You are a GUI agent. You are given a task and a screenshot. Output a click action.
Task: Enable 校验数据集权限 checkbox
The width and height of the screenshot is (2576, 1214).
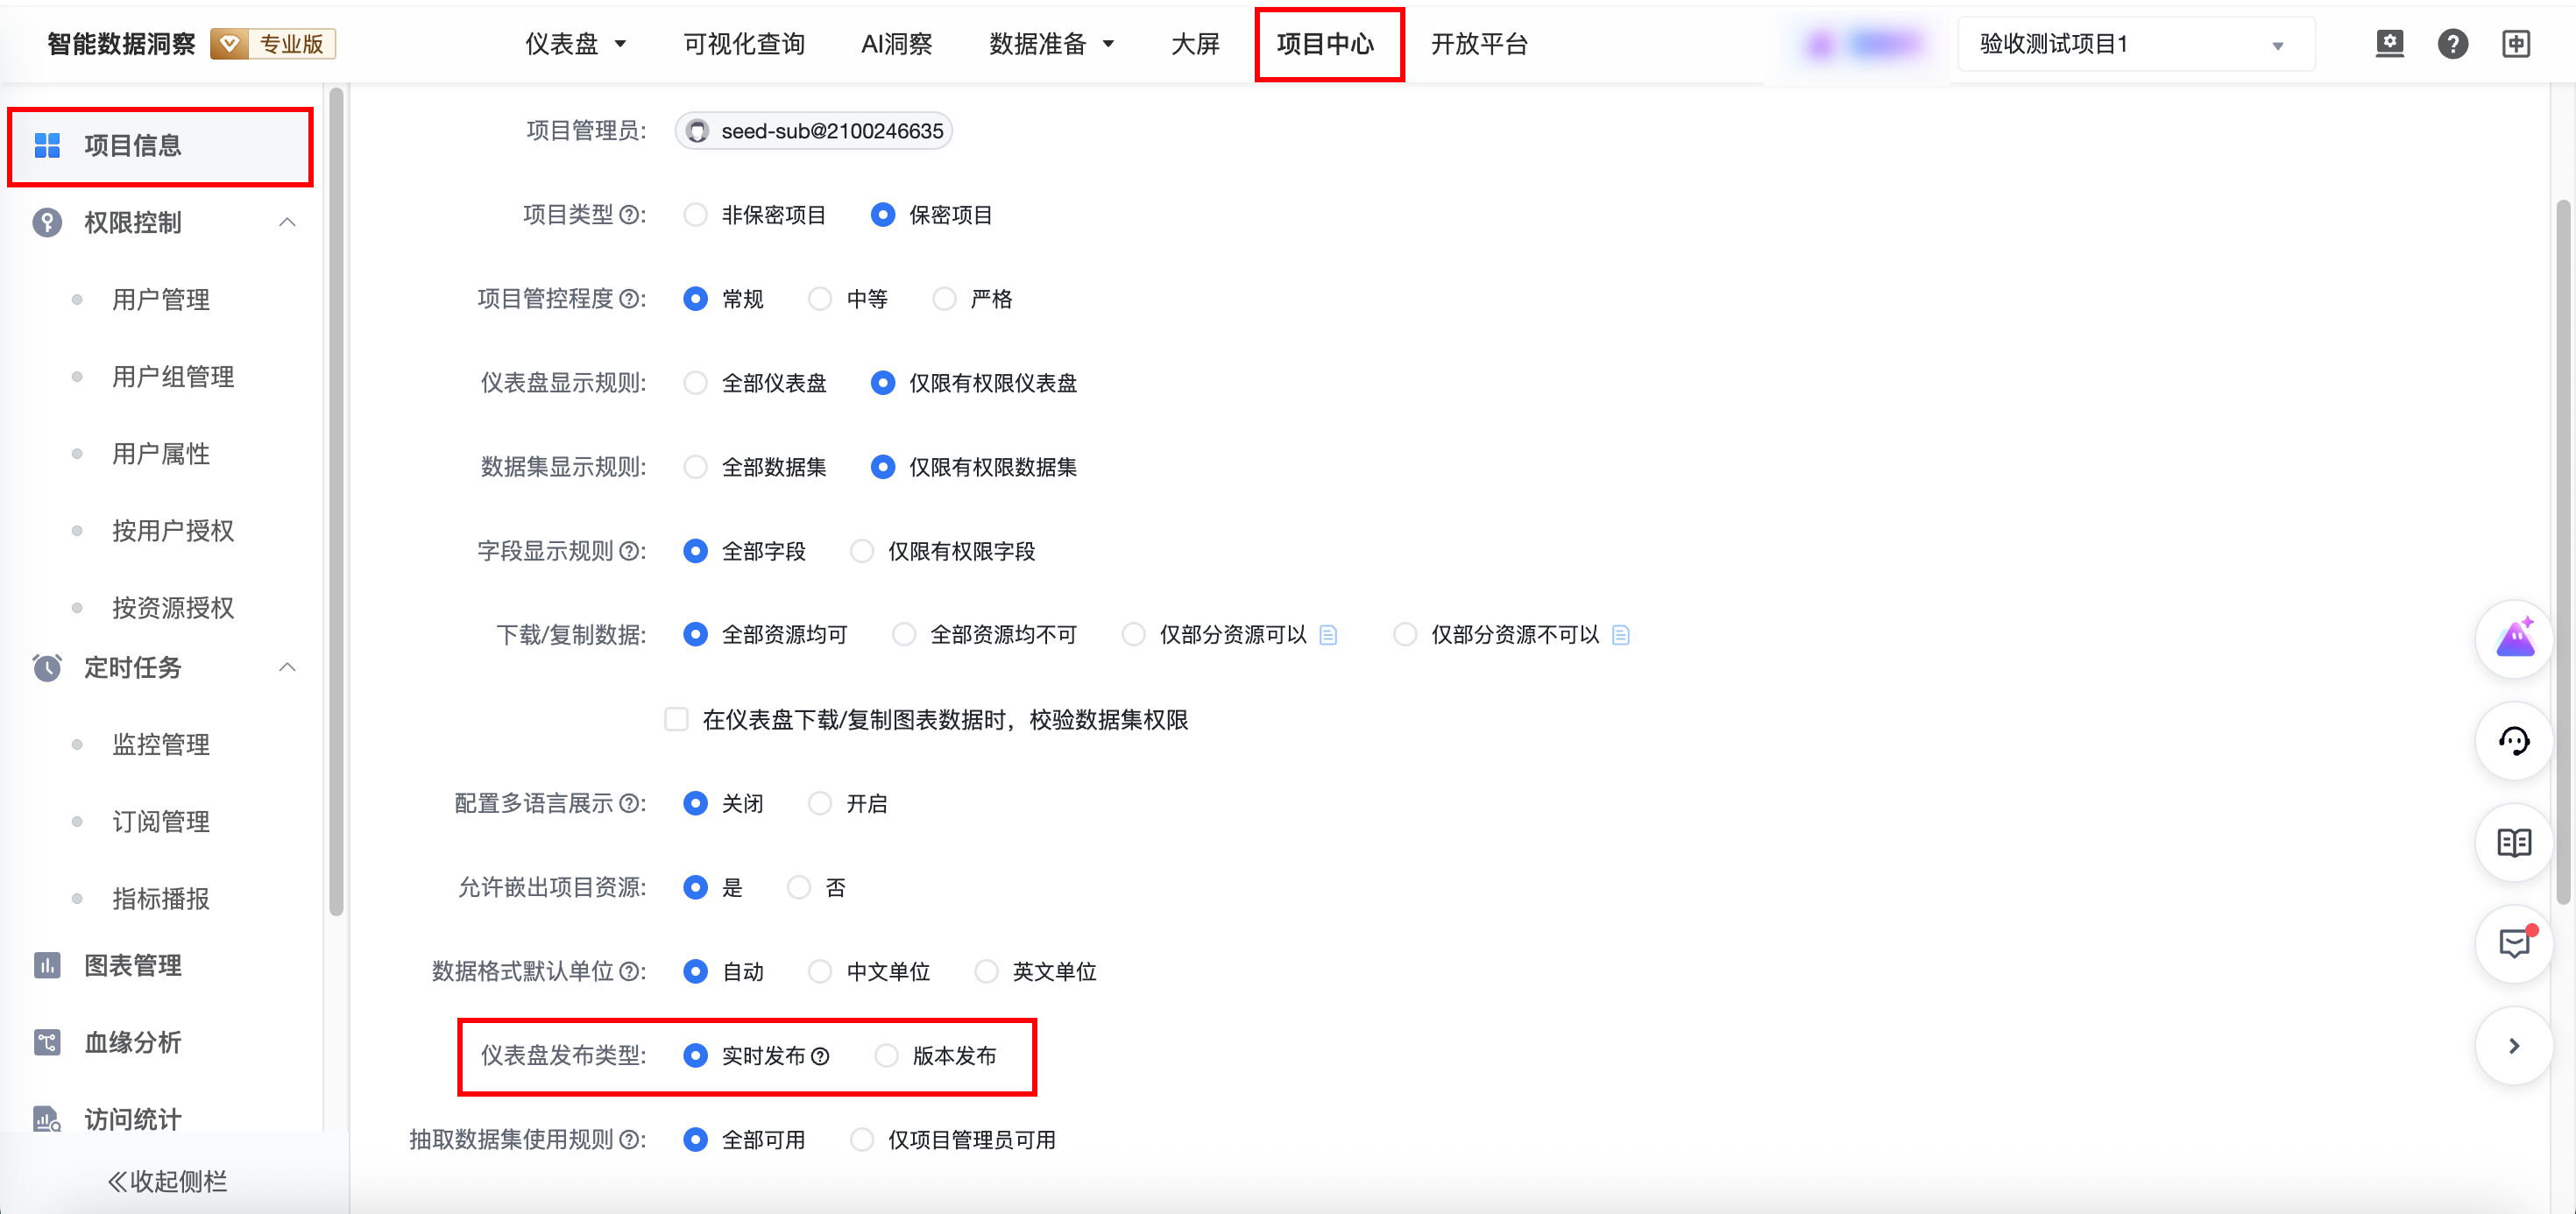[x=676, y=719]
